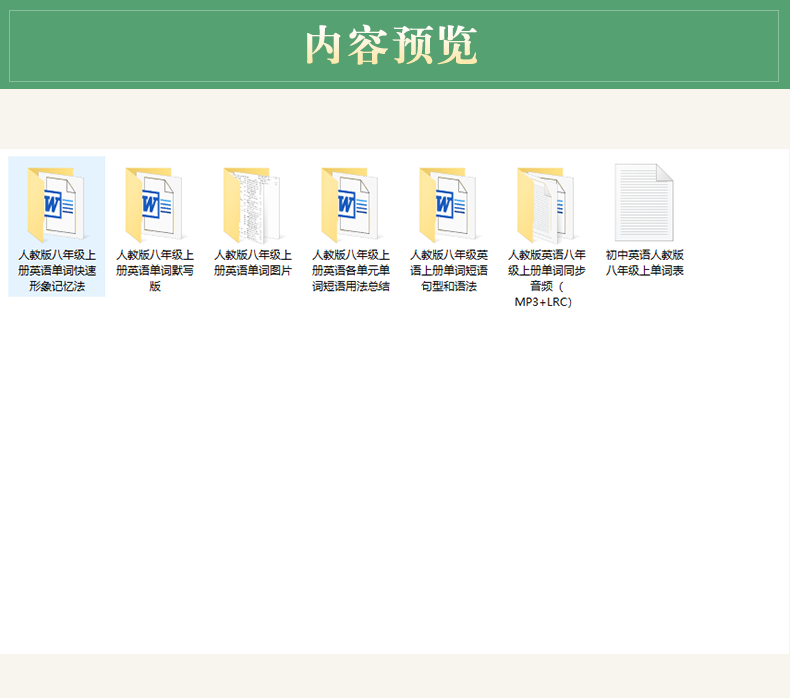Open folder icon 人教版八年级上册英语单词图片
The height and width of the screenshot is (698, 790).
(x=252, y=204)
